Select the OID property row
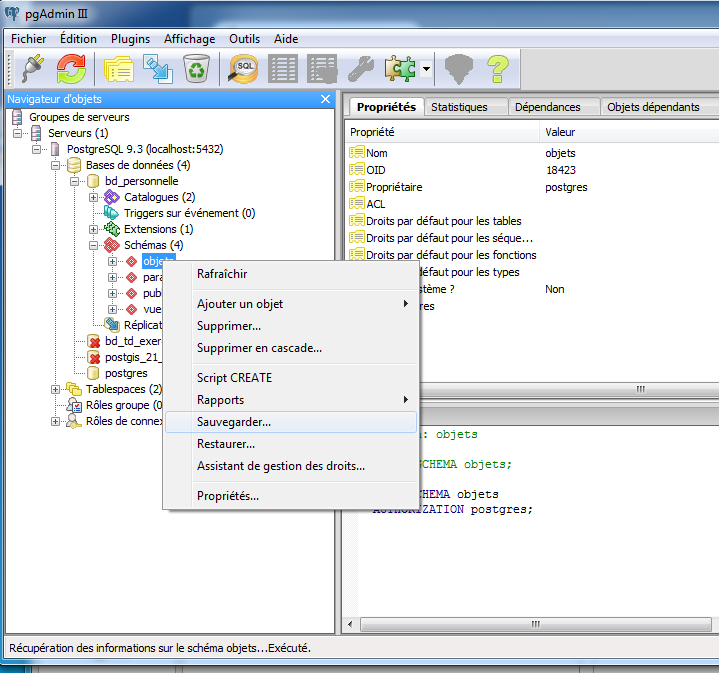The height and width of the screenshot is (673, 719). (532, 170)
